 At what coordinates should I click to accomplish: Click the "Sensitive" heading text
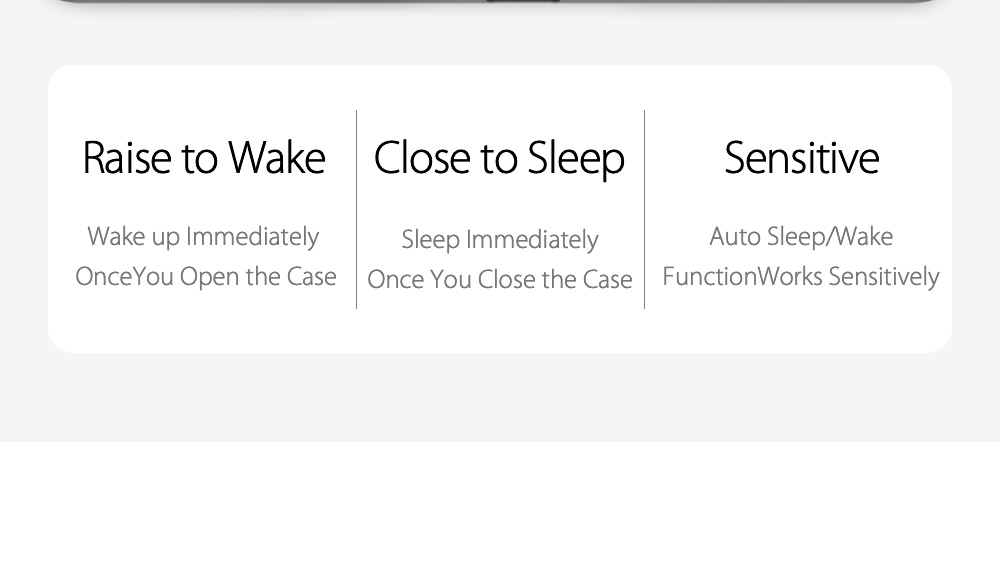pyautogui.click(x=801, y=158)
